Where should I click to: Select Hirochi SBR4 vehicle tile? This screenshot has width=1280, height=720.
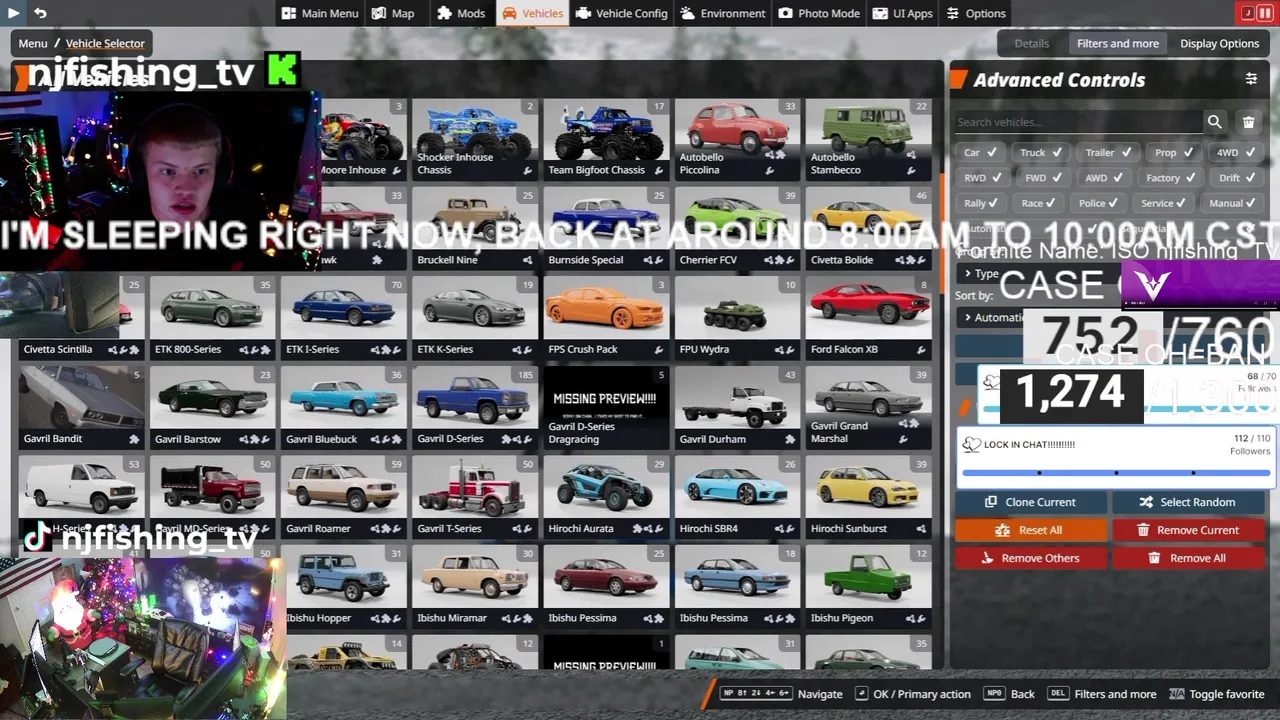737,497
